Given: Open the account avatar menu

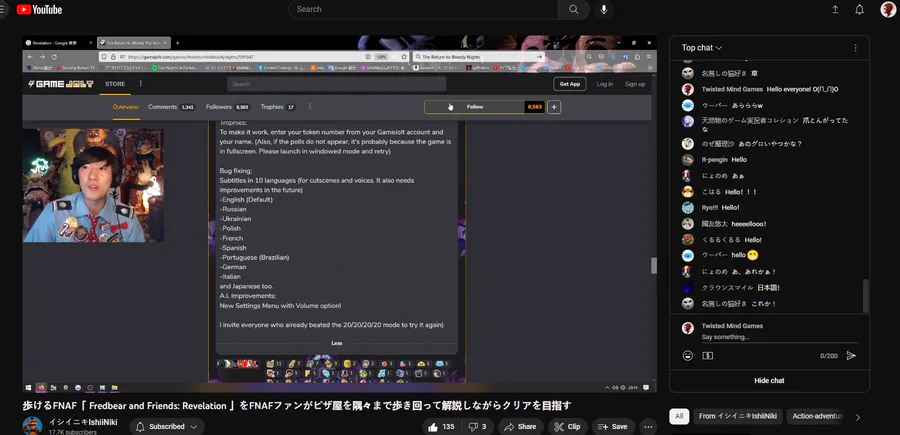Looking at the screenshot, I should click(888, 9).
